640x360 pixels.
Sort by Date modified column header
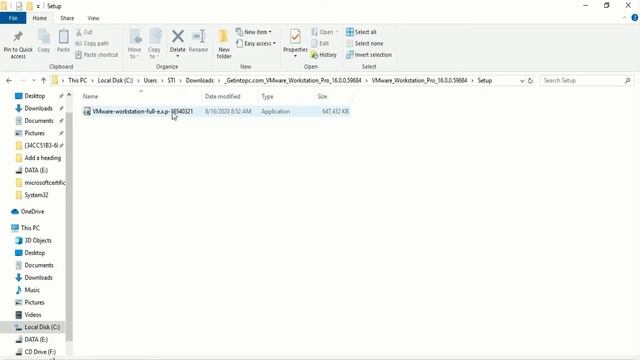click(x=222, y=97)
